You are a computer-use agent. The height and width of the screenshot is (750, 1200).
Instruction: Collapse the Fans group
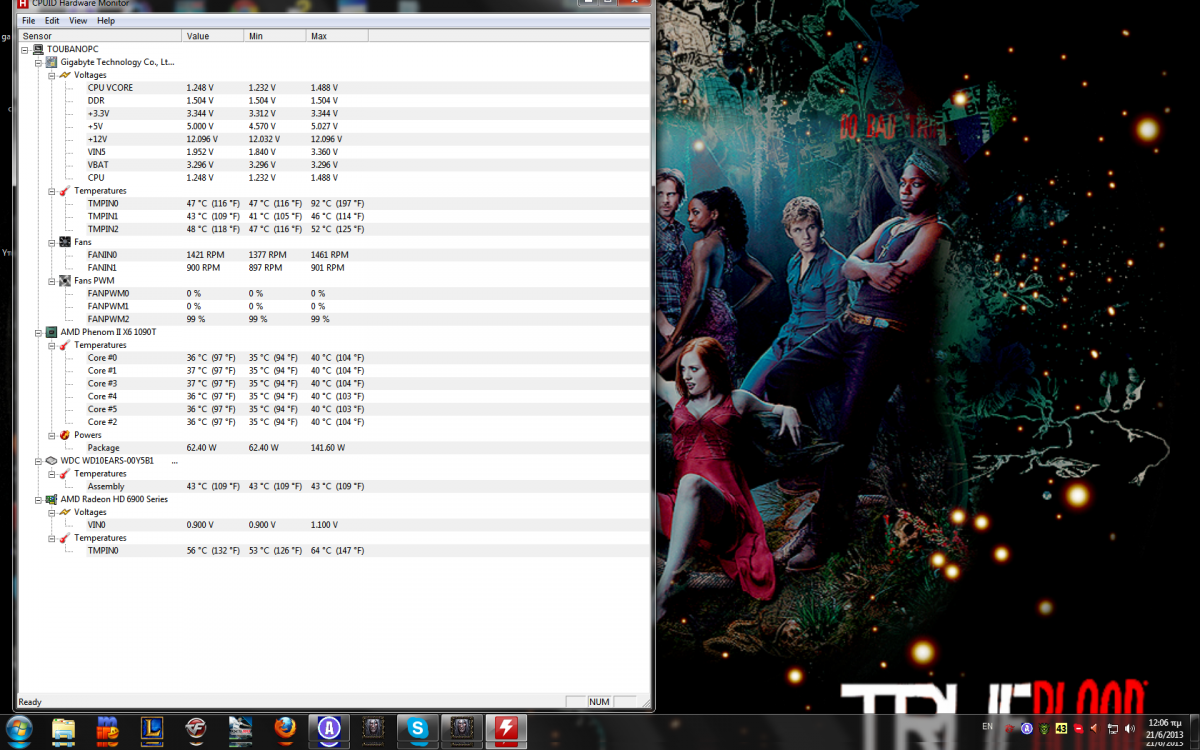coord(51,242)
